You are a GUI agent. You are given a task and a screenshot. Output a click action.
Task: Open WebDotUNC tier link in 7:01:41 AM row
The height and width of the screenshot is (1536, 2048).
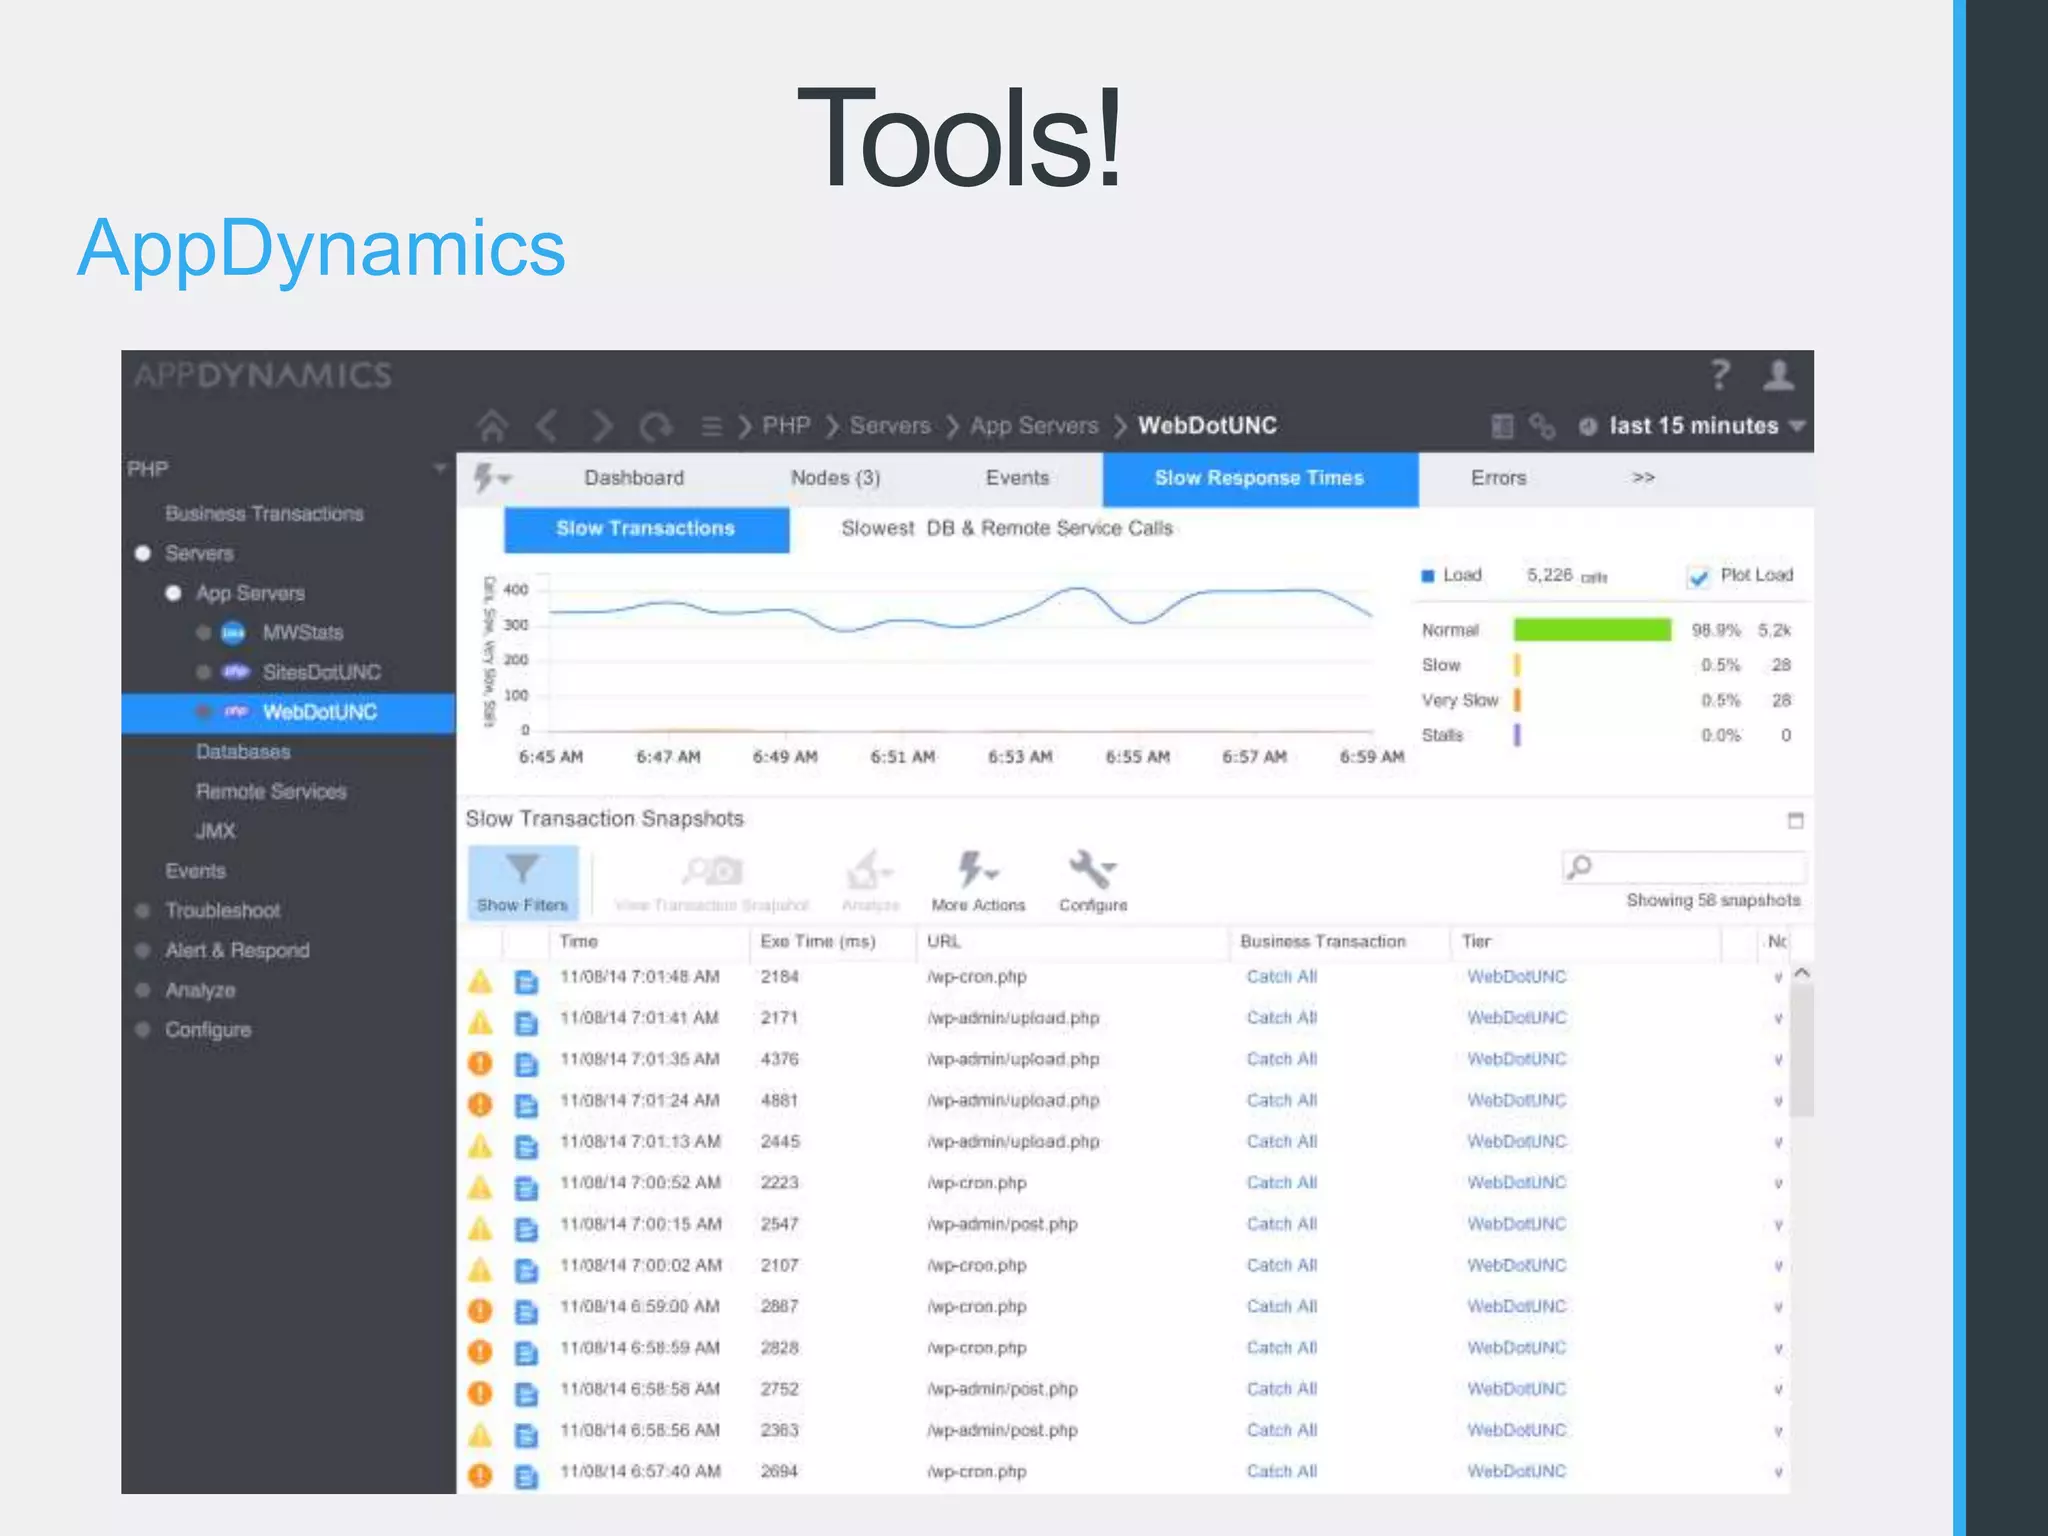pyautogui.click(x=1516, y=1018)
